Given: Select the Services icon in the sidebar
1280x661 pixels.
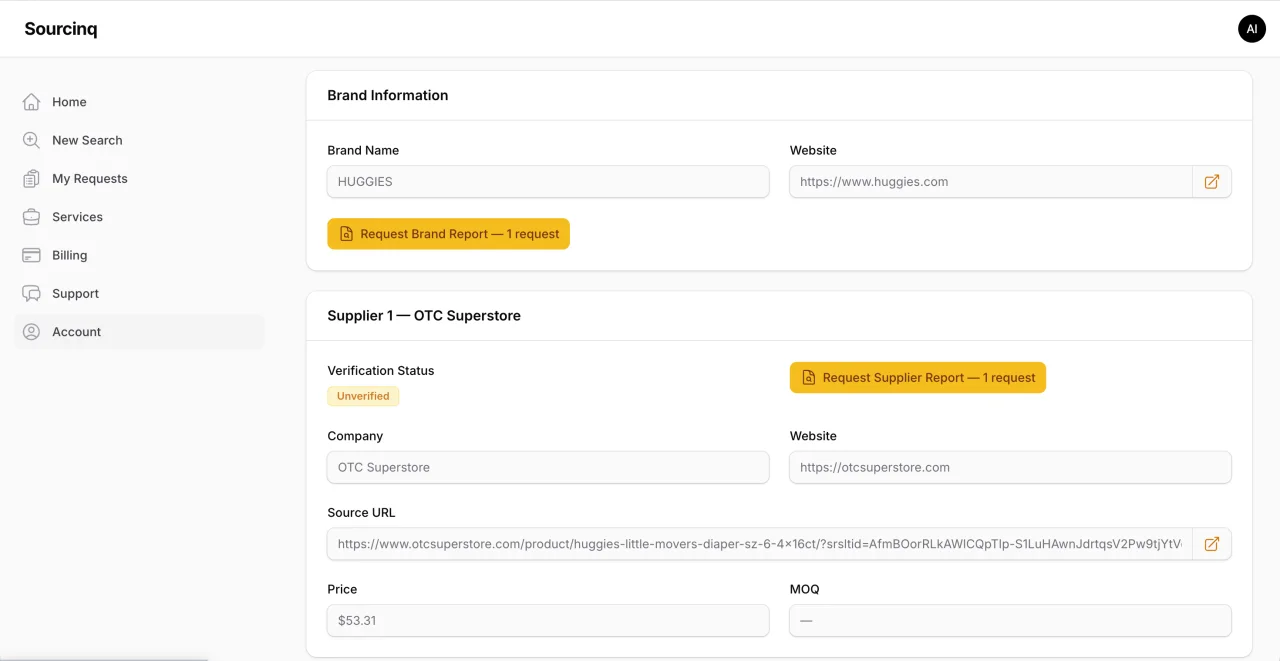Looking at the screenshot, I should [31, 216].
